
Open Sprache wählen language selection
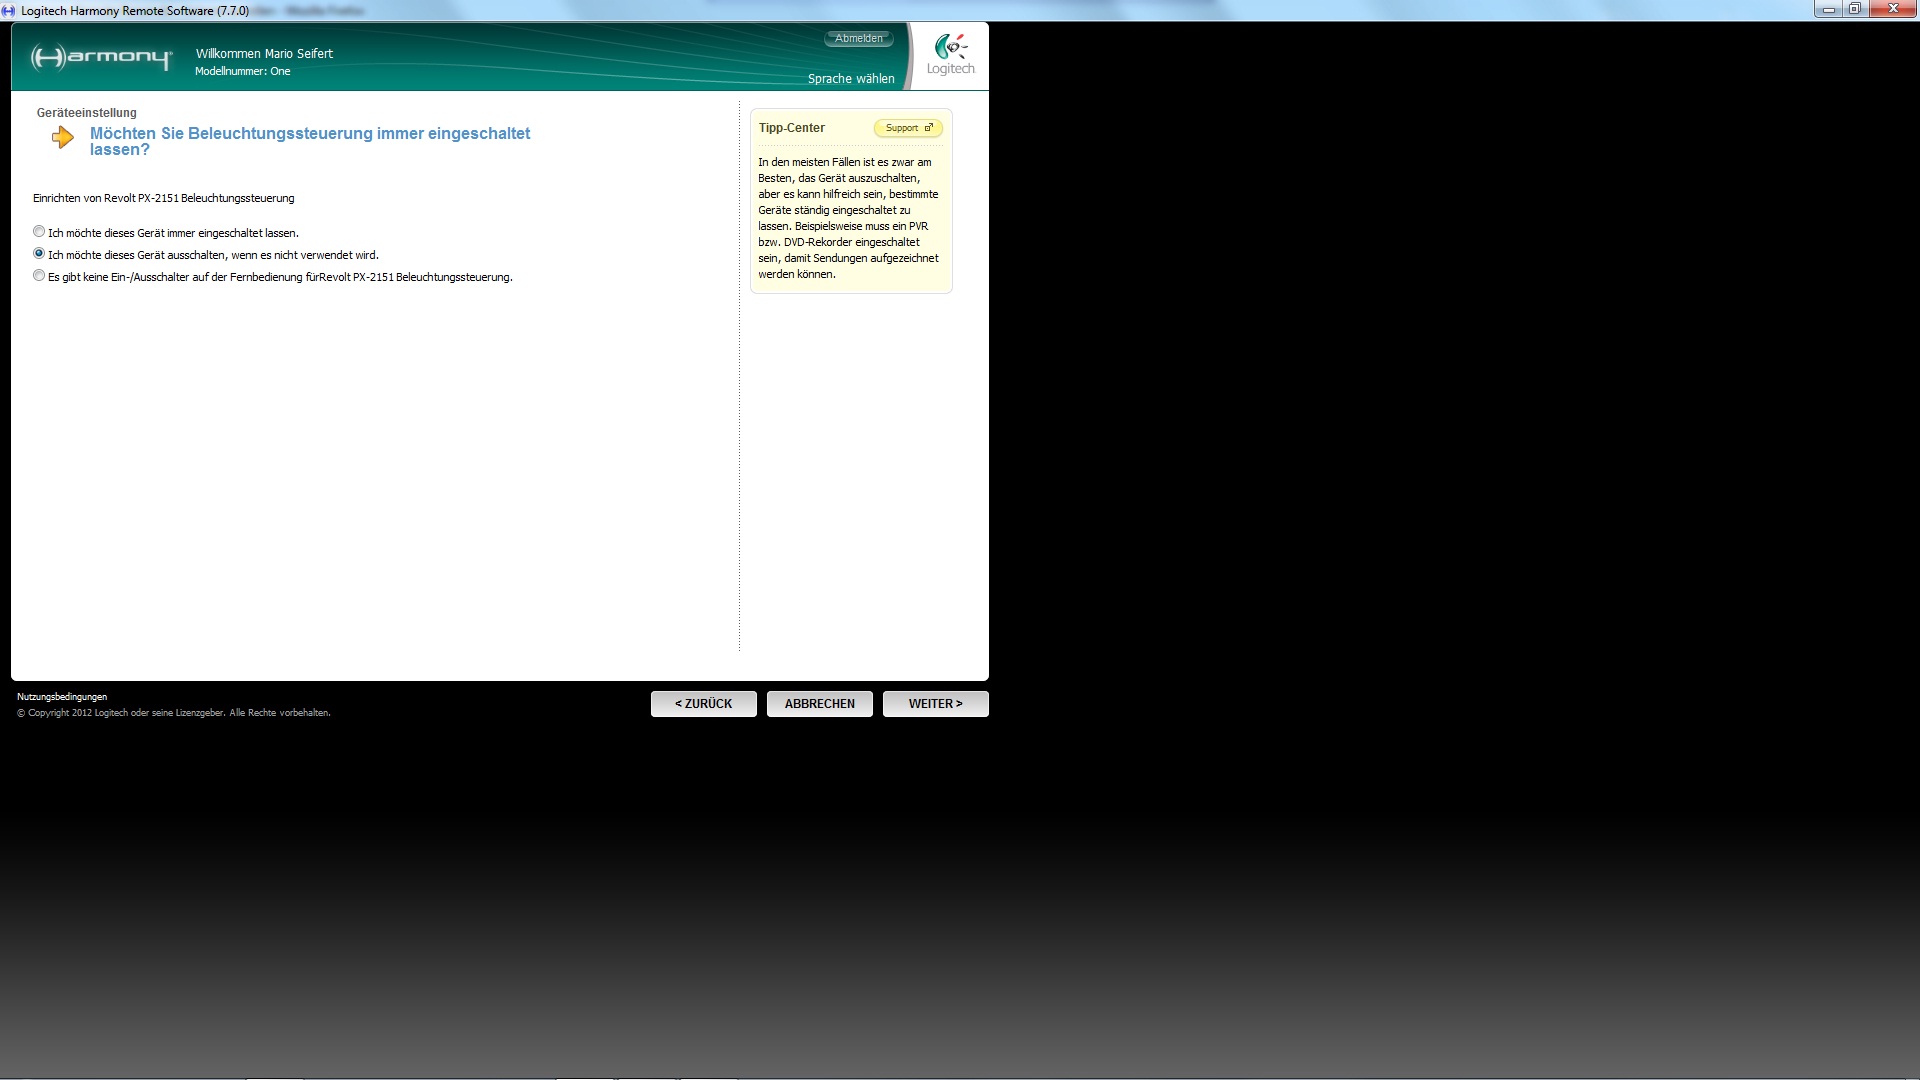(851, 79)
